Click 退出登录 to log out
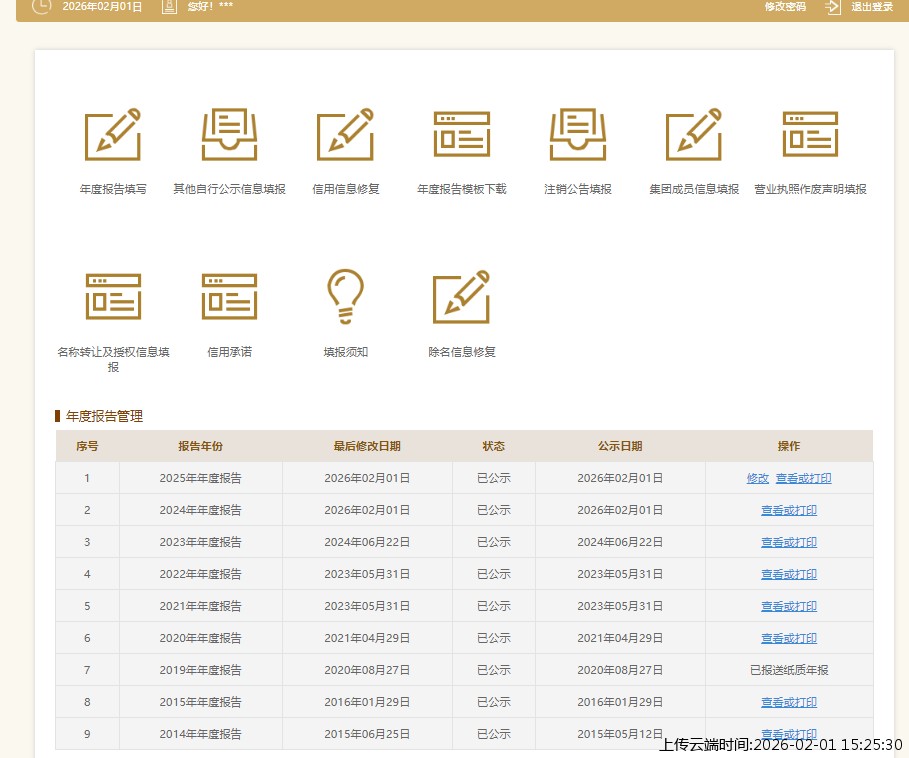Image resolution: width=909 pixels, height=758 pixels. 870,7
